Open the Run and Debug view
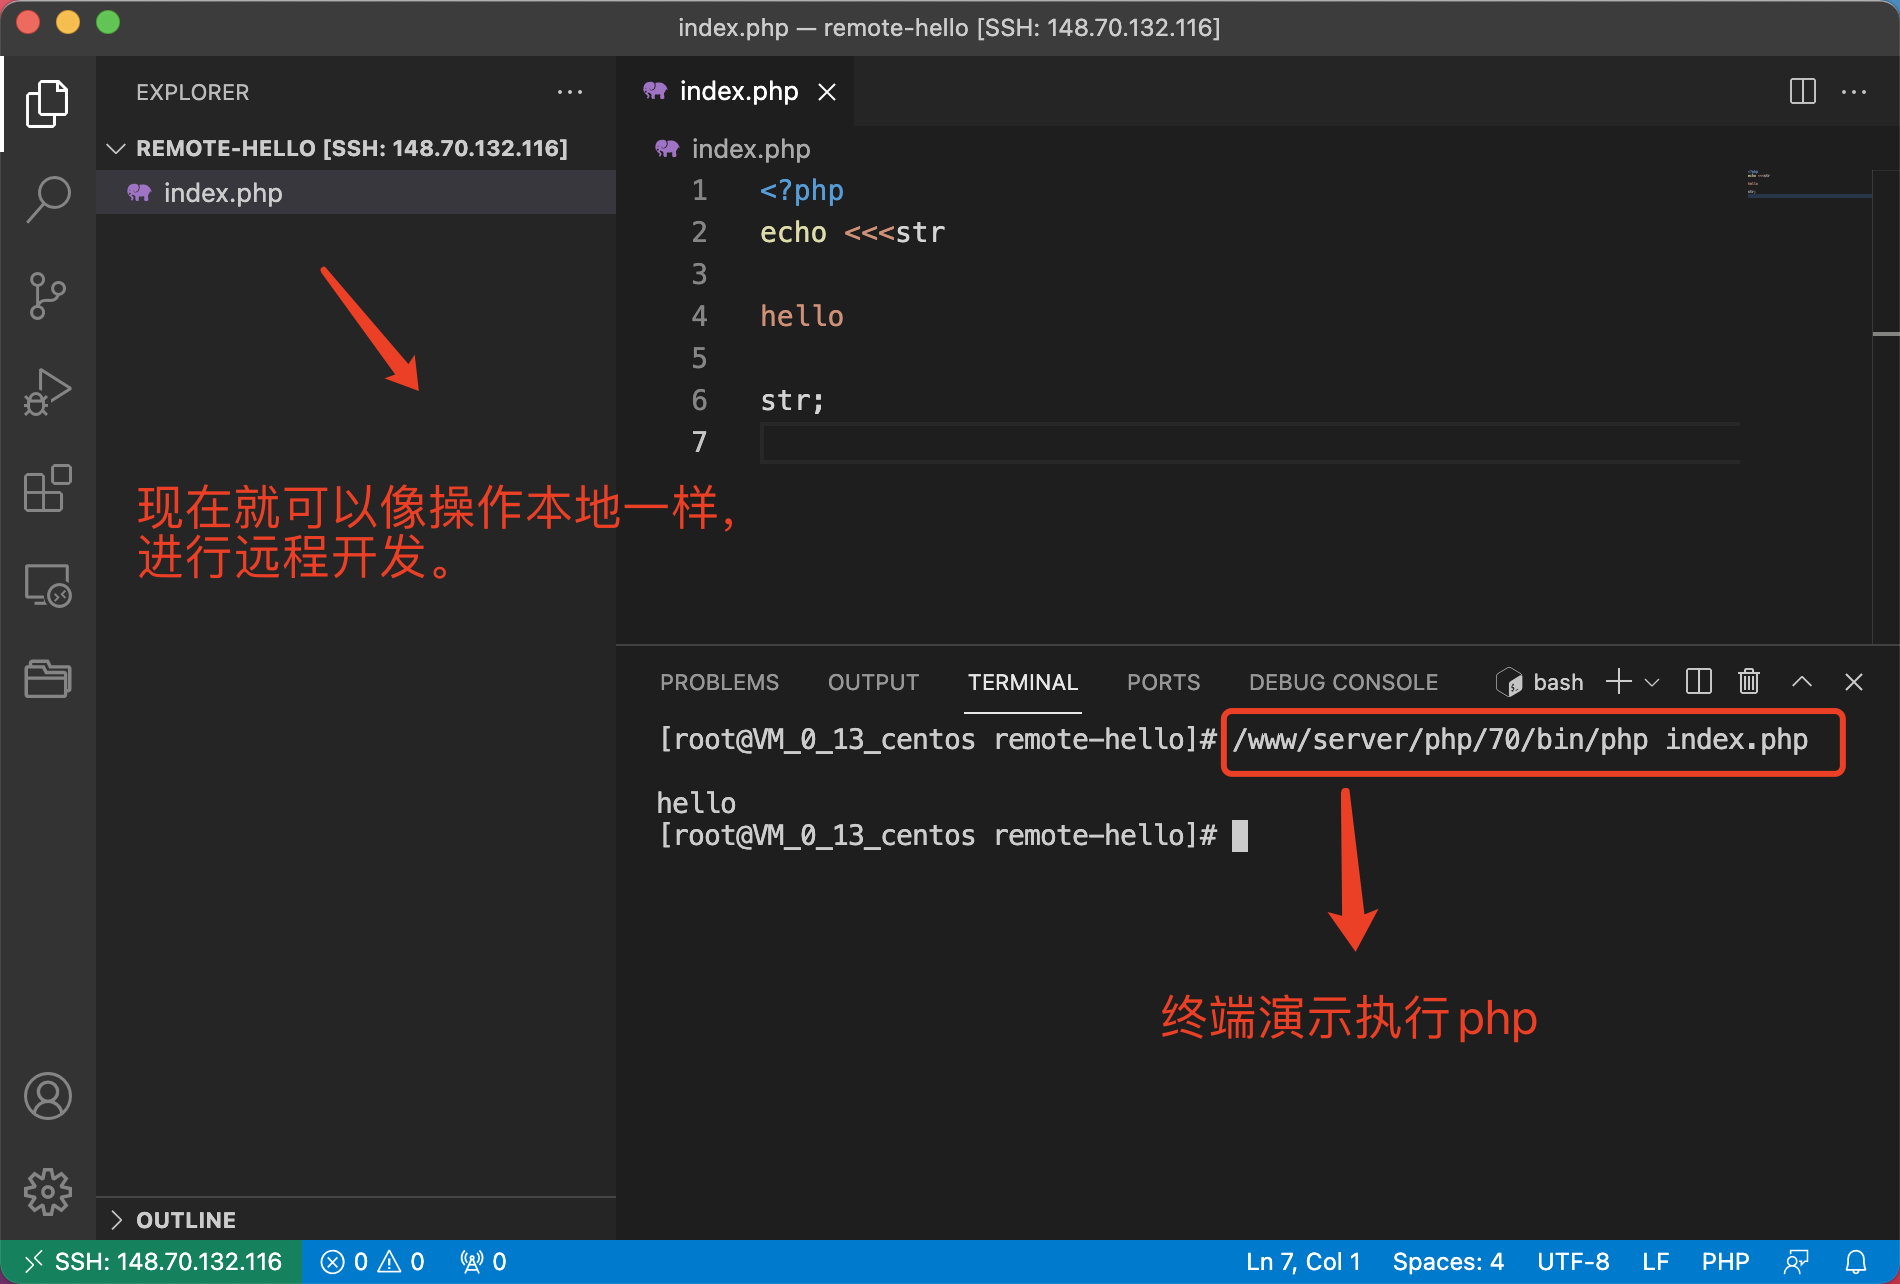The height and width of the screenshot is (1284, 1900). coord(47,392)
